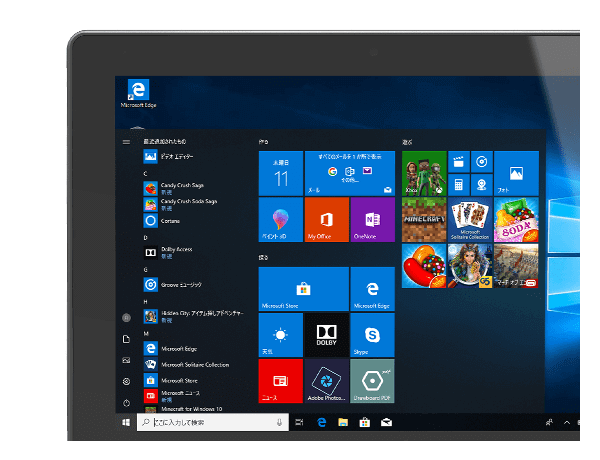
Task: Open the Paint 3D tile
Action: 281,220
